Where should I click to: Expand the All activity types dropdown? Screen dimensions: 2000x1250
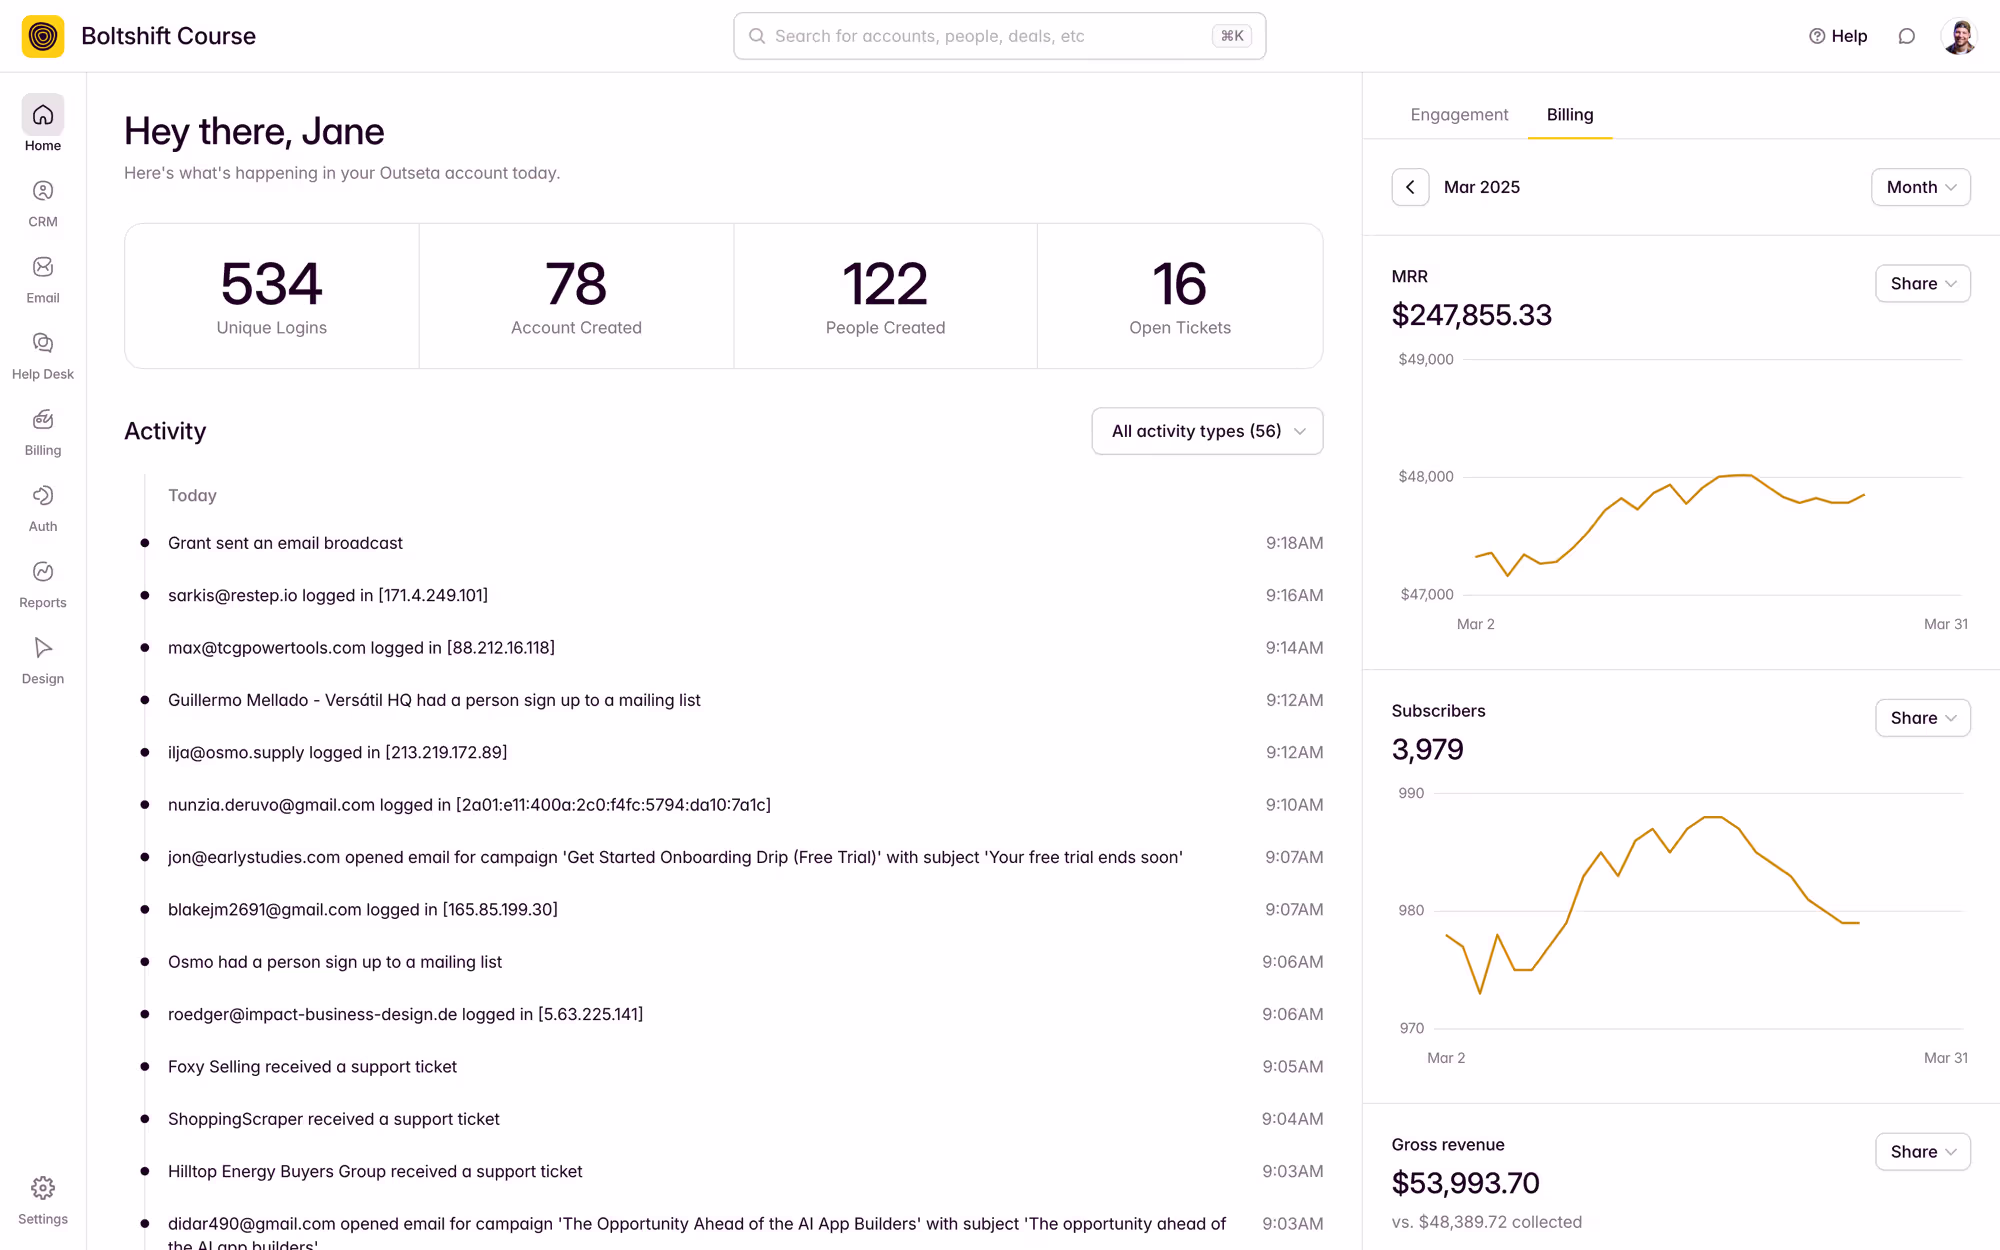pyautogui.click(x=1207, y=431)
